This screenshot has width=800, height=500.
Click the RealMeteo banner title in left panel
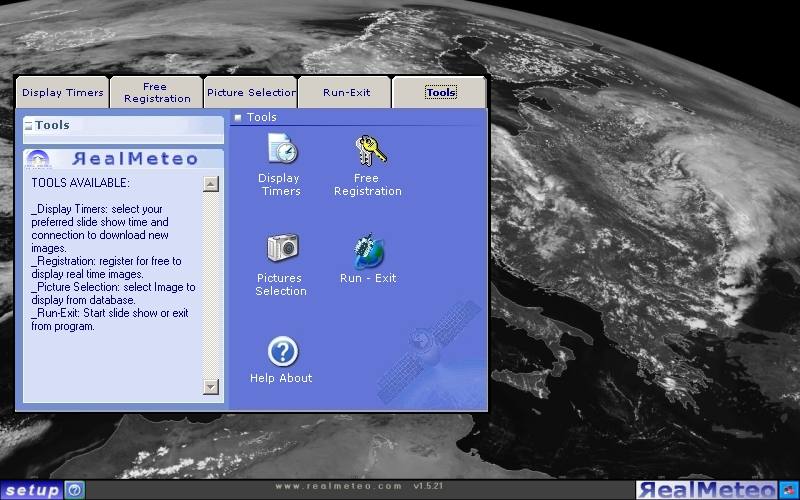[x=135, y=159]
